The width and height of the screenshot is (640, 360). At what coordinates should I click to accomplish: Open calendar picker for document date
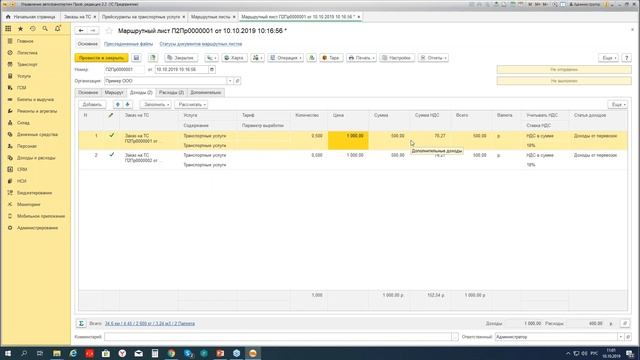[212, 69]
